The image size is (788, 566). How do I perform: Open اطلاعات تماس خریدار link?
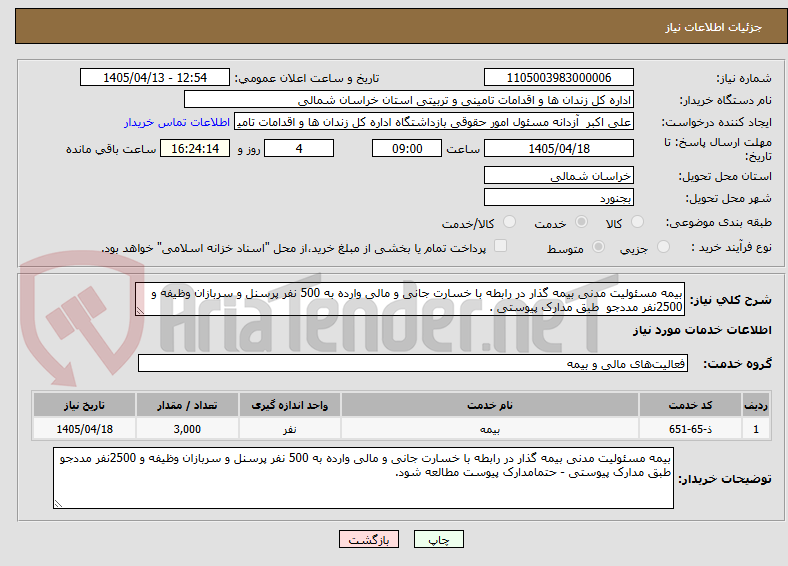pyautogui.click(x=177, y=122)
